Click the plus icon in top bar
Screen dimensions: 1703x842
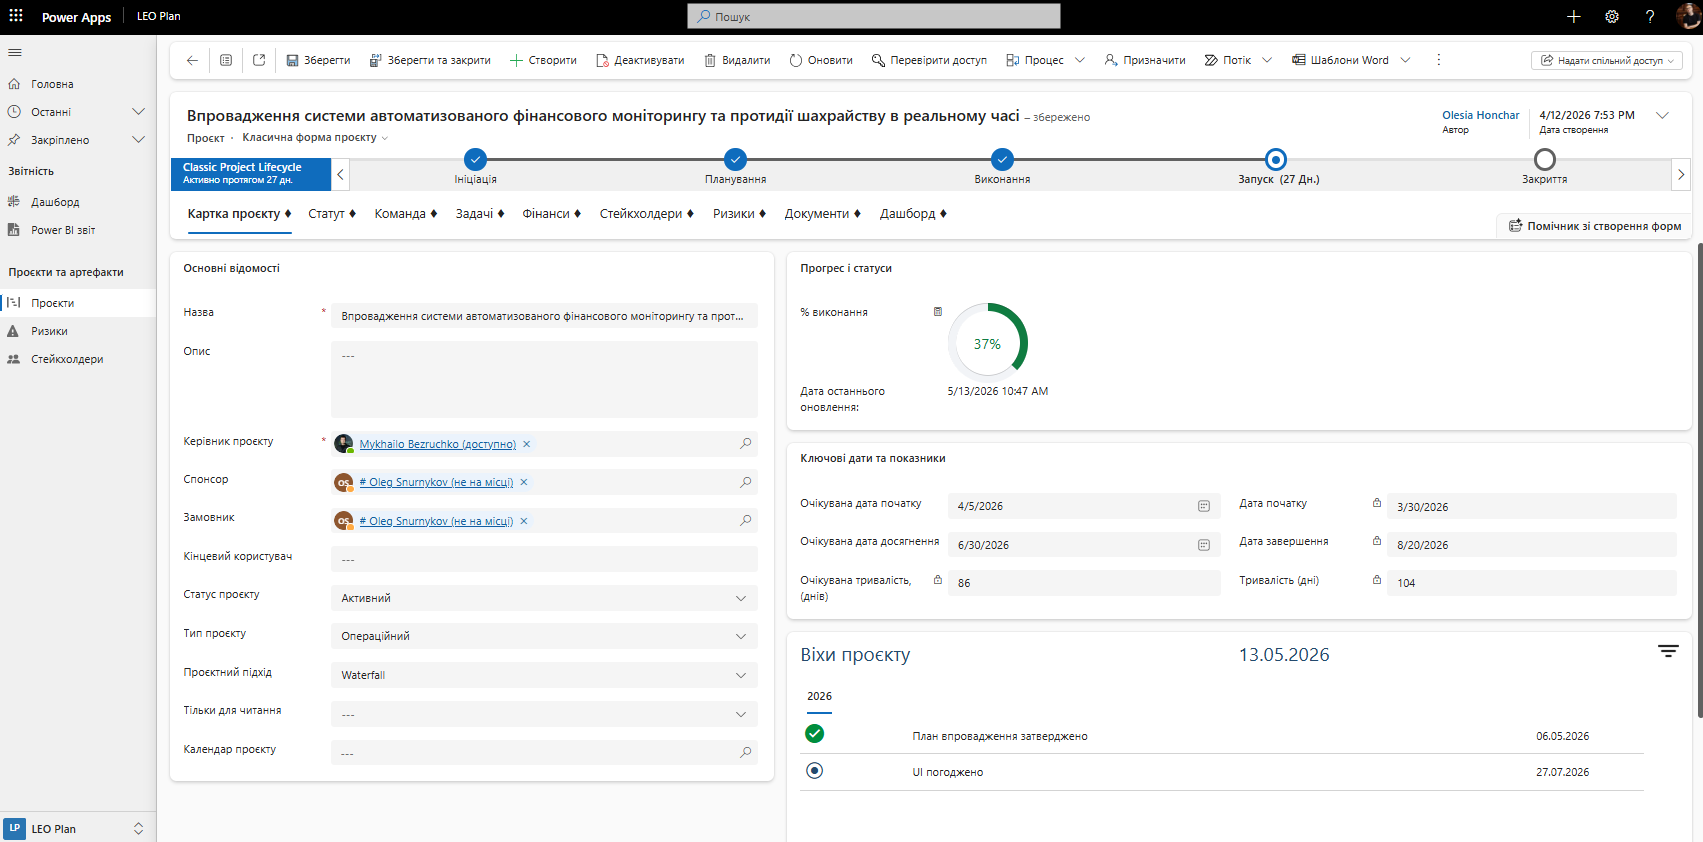coord(1573,16)
